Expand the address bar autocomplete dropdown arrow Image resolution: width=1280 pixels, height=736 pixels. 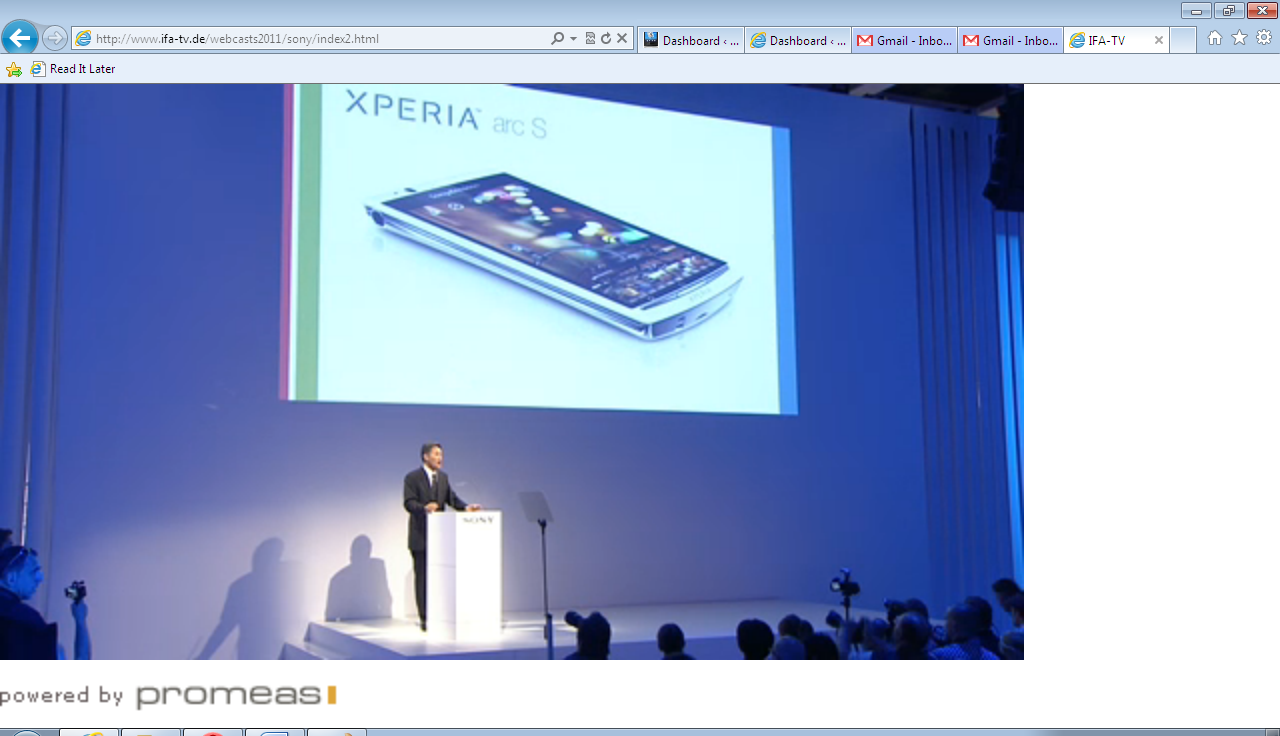pos(574,39)
